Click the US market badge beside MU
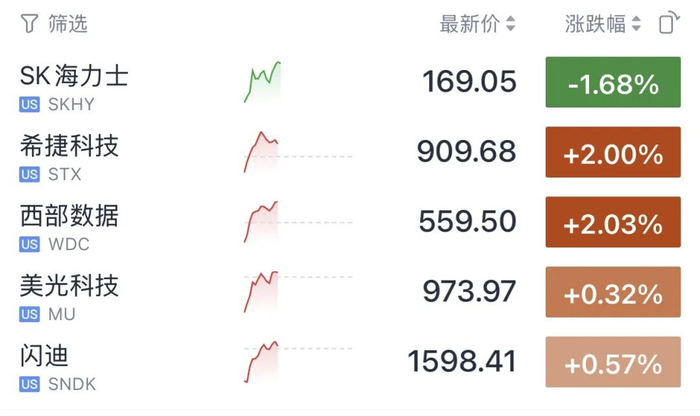 [29, 314]
